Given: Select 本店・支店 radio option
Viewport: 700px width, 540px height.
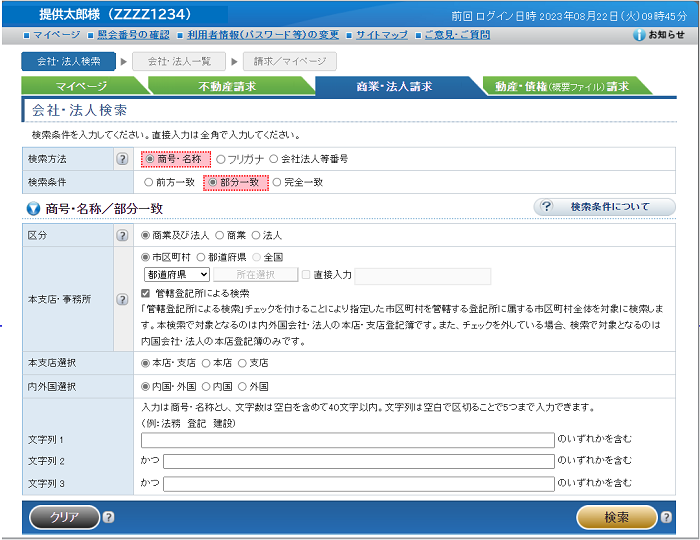Looking at the screenshot, I should (145, 363).
